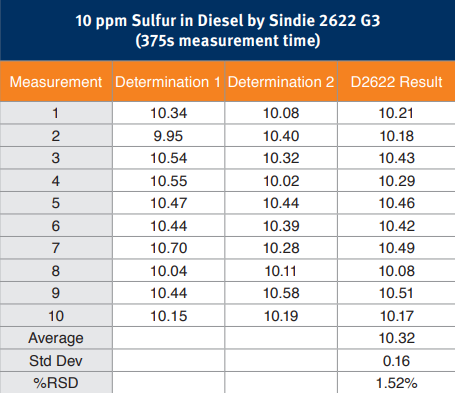The height and width of the screenshot is (393, 455).
Task: Click 10.44 in measurement 6 row
Action: [169, 226]
